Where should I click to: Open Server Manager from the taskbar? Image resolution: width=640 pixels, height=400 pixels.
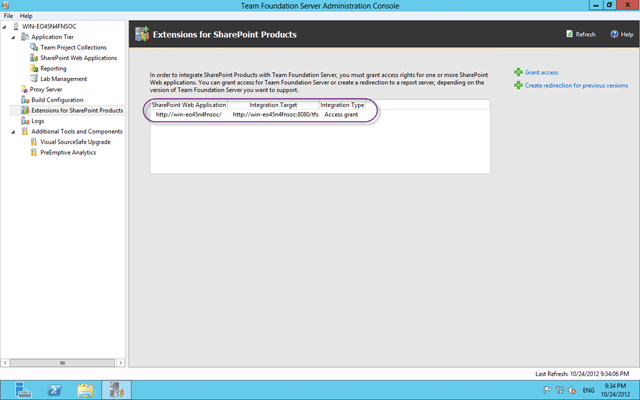23,390
